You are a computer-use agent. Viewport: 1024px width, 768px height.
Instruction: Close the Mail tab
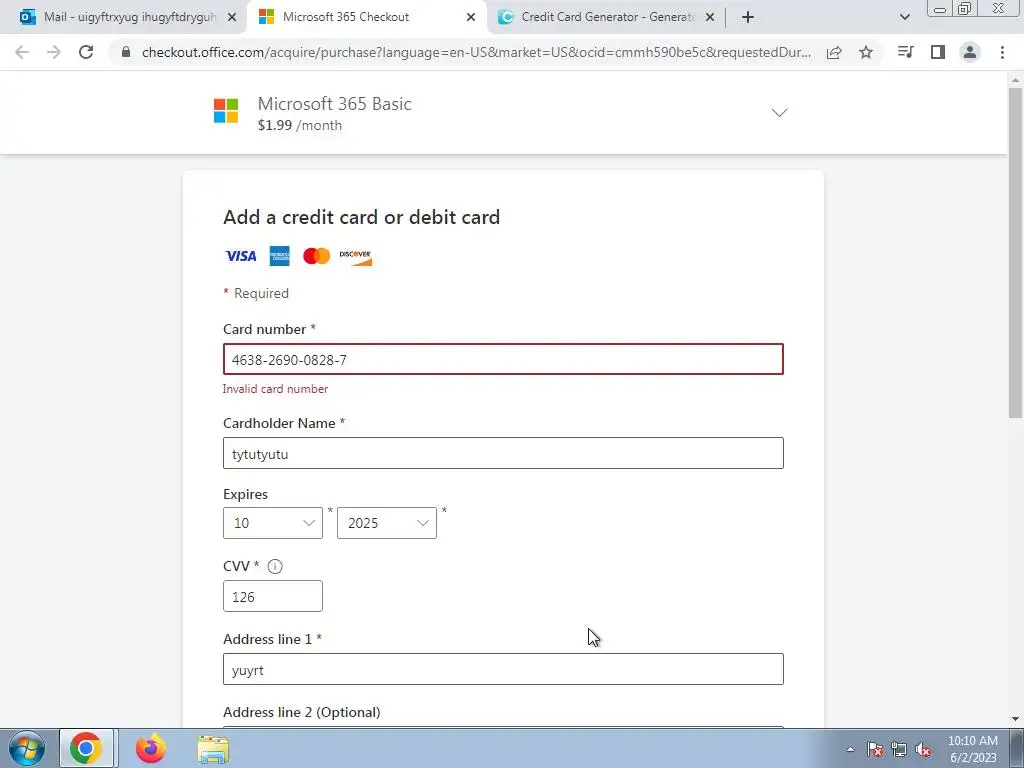coord(232,17)
